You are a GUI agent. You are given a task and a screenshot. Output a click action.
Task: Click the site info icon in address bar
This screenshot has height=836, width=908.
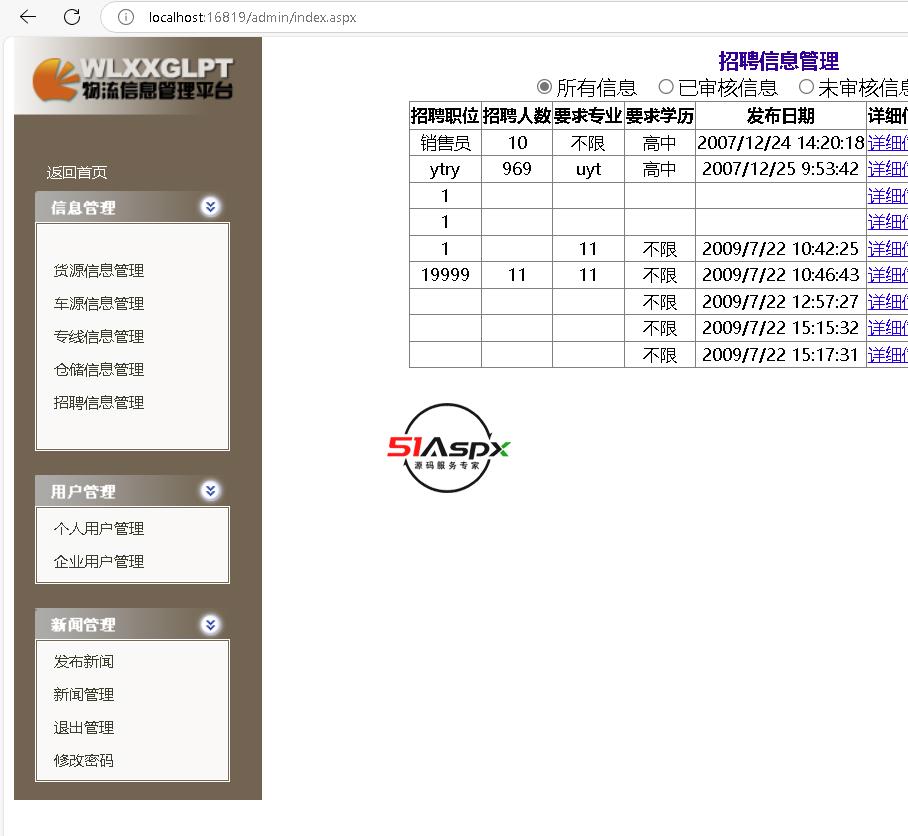click(126, 17)
